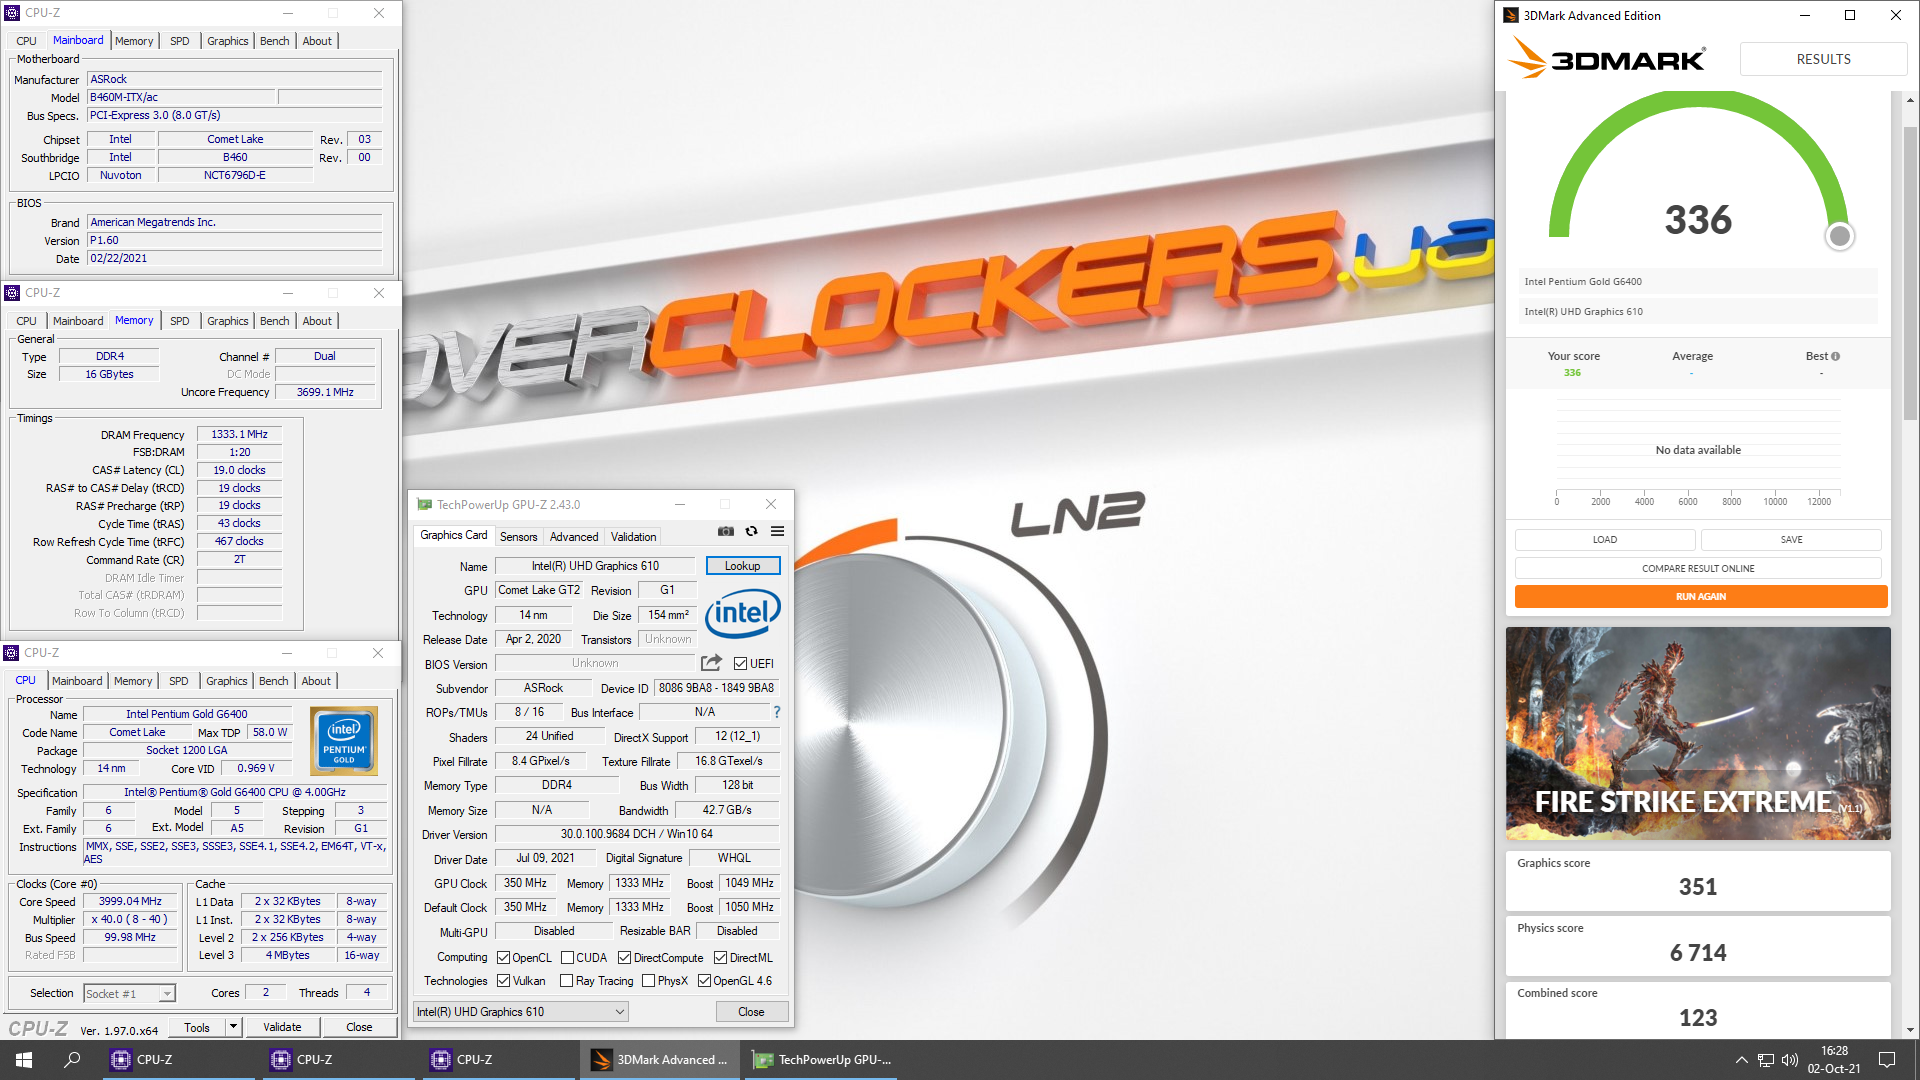Viewport: 1920px width, 1080px height.
Task: Click share BIOS export icon in GPU-Z
Action: 711,663
